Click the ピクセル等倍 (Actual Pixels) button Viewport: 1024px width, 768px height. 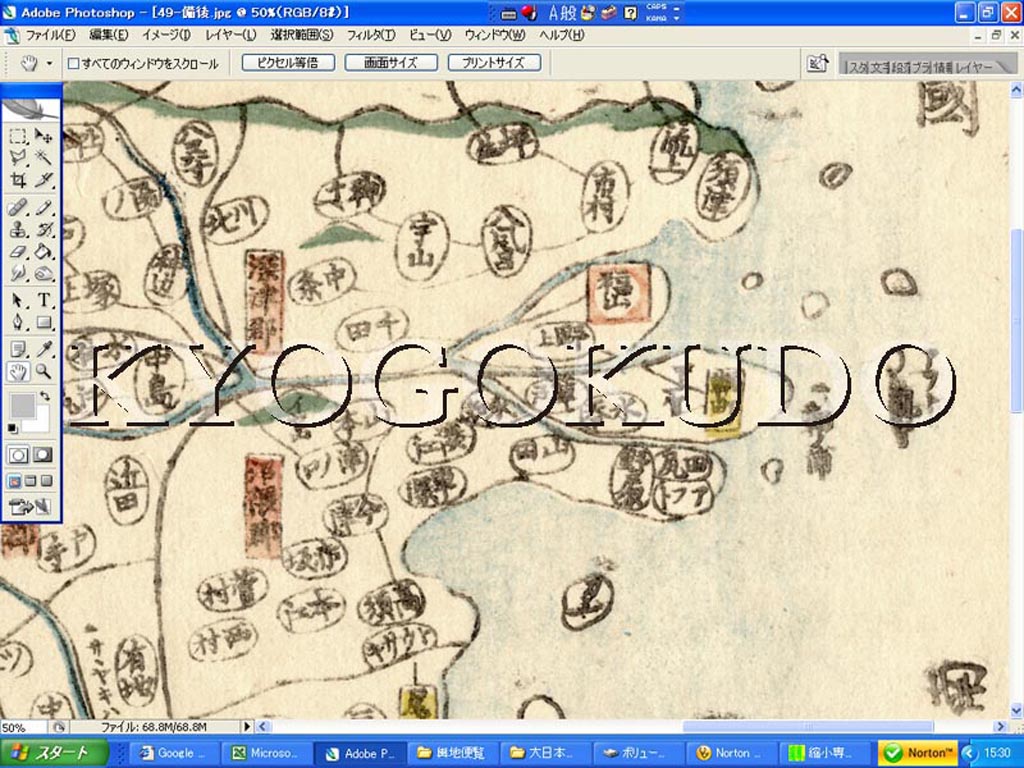click(288, 63)
